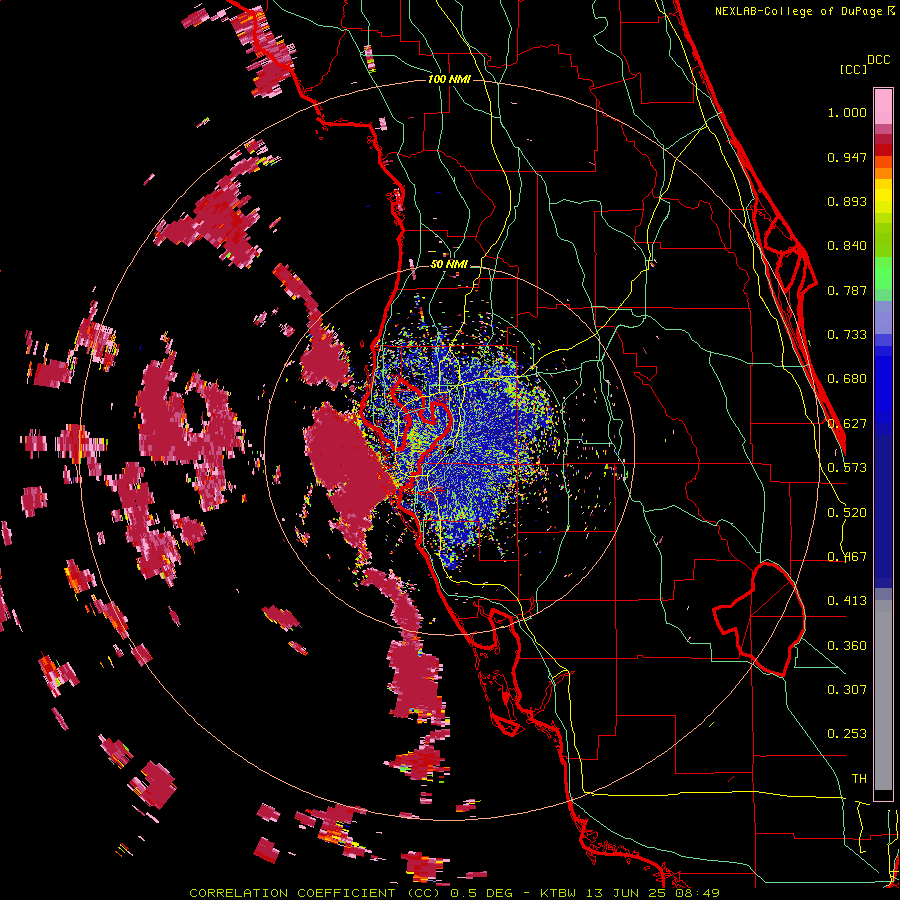
Task: Click the 0.787 legend value
Action: pyautogui.click(x=847, y=290)
